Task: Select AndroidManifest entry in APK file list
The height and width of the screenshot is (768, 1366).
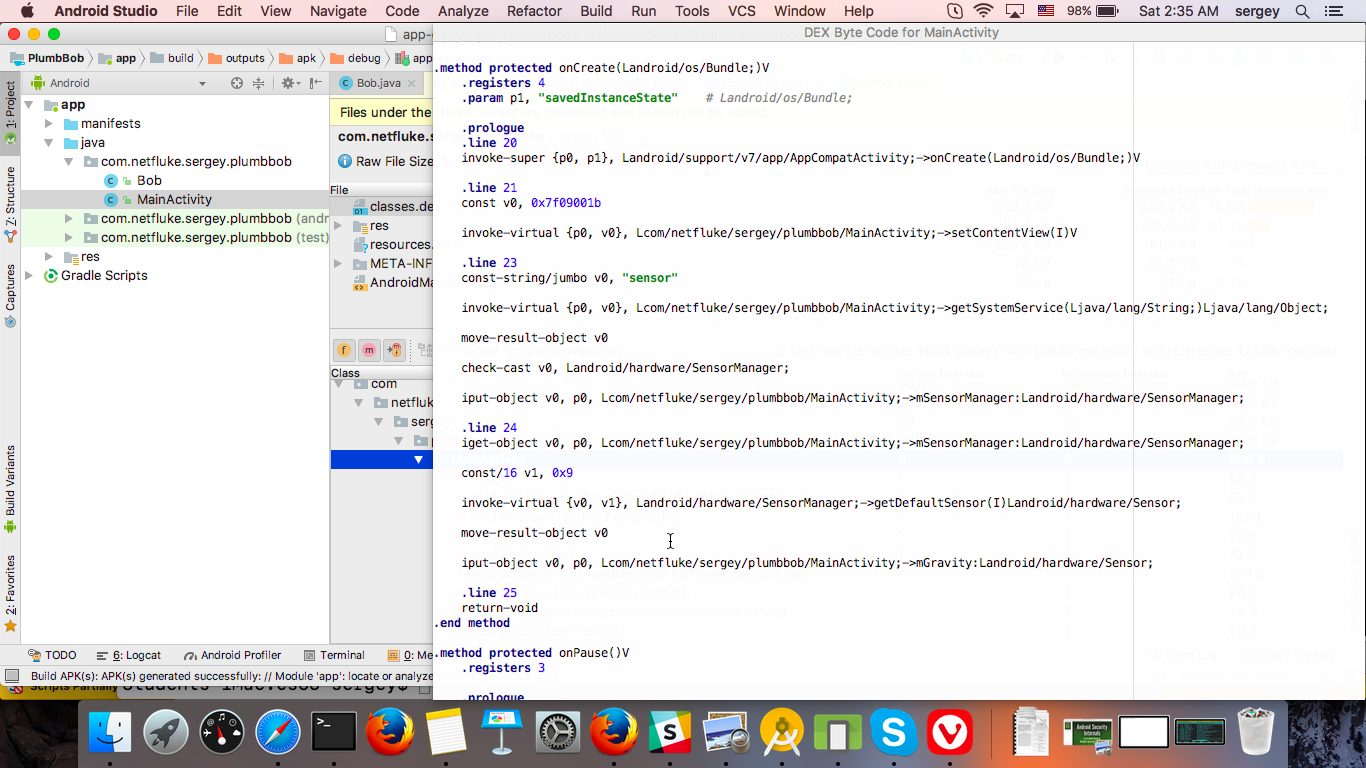Action: click(392, 283)
